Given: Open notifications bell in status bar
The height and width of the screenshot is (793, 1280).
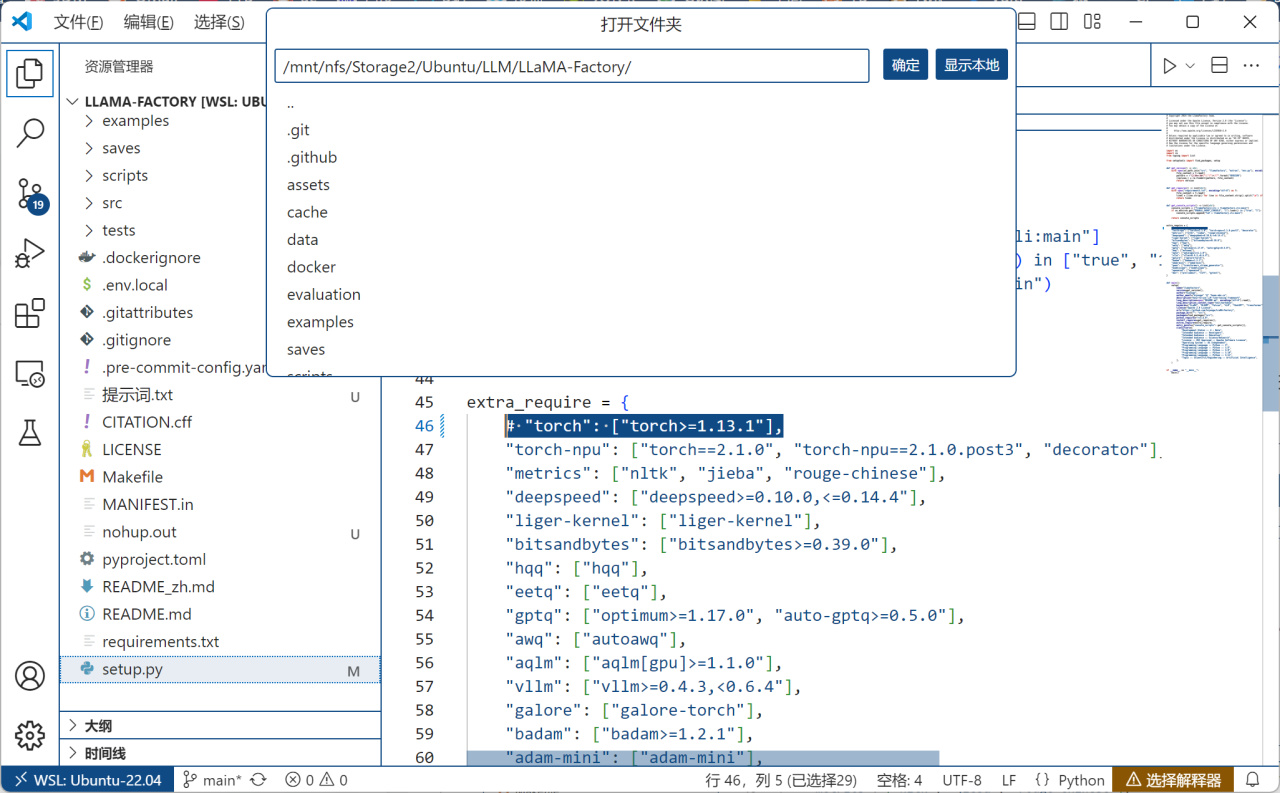Looking at the screenshot, I should pos(1252,780).
